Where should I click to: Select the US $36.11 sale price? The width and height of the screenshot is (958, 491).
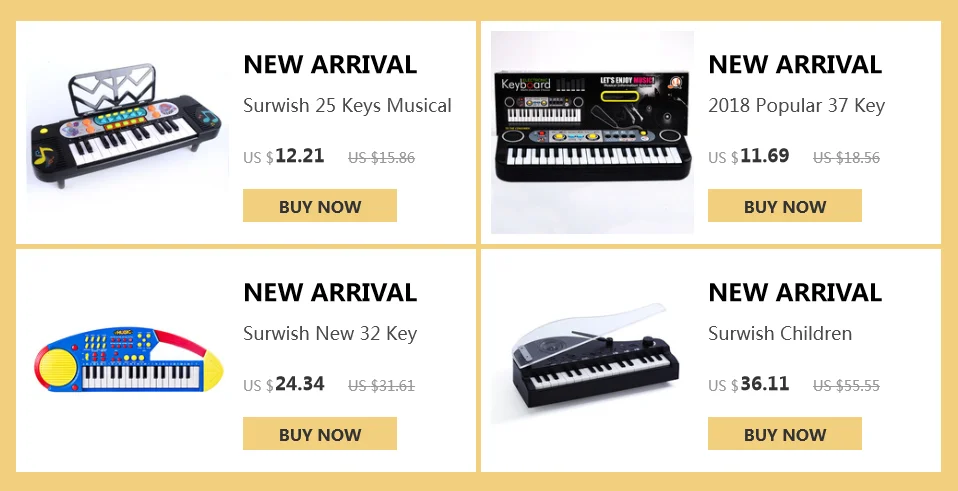[748, 384]
